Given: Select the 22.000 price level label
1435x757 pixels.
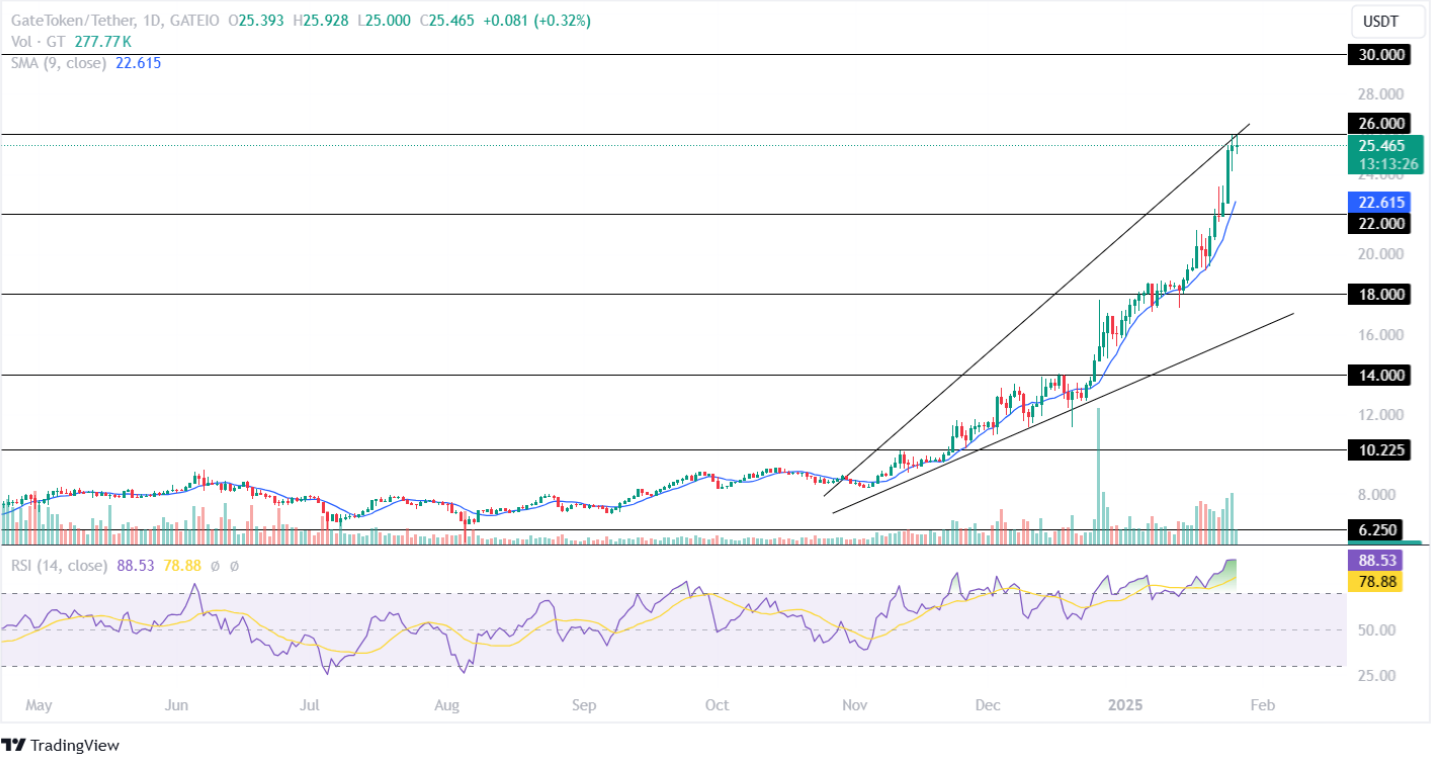Looking at the screenshot, I should [1379, 224].
